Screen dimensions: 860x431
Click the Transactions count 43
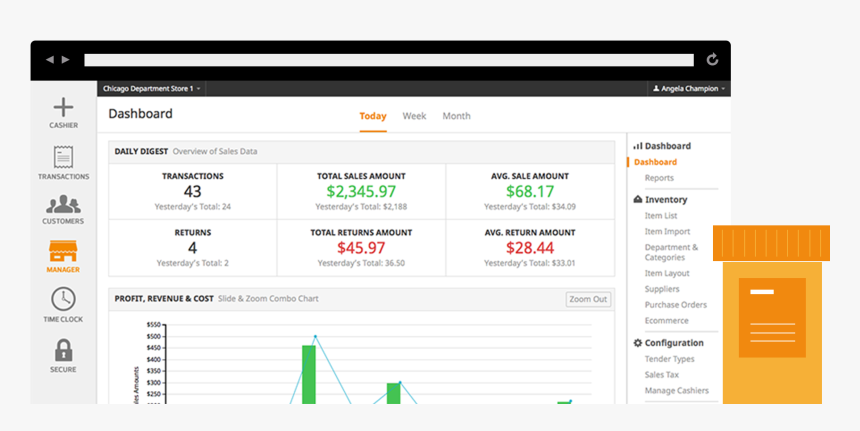coord(193,191)
